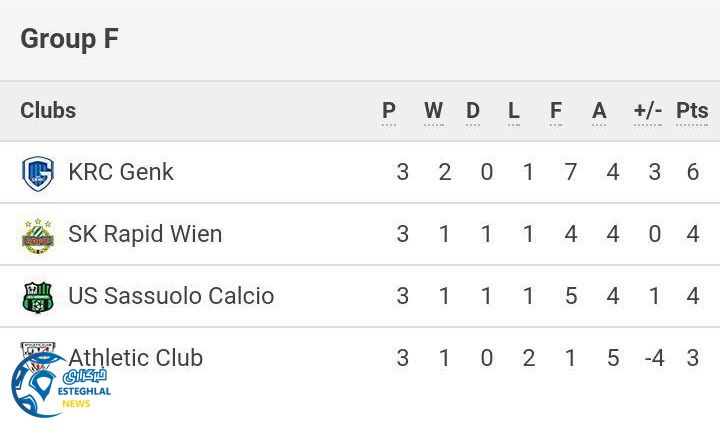Viewport: 720px width, 436px height.
Task: Click the Athletic Club crest
Action: pos(38,351)
